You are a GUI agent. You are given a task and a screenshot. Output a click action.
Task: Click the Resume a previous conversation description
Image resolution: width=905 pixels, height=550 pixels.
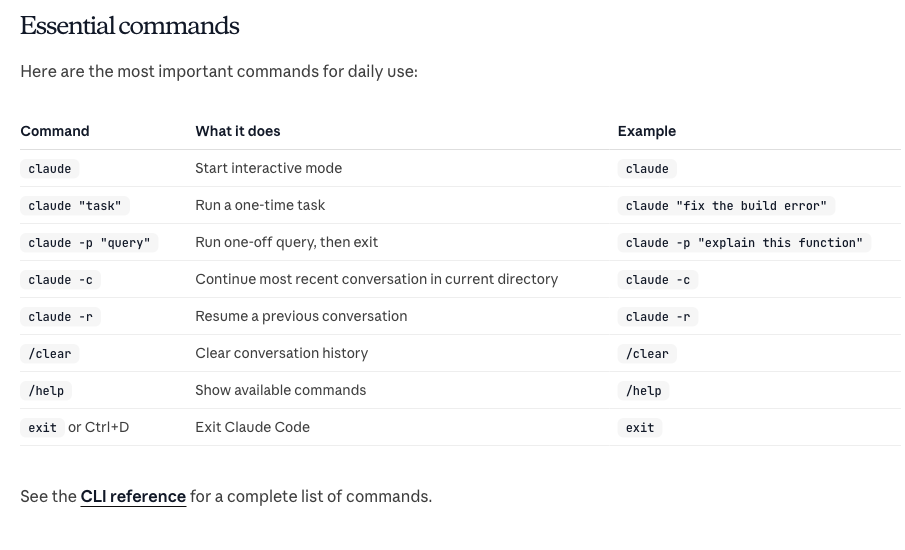[301, 316]
